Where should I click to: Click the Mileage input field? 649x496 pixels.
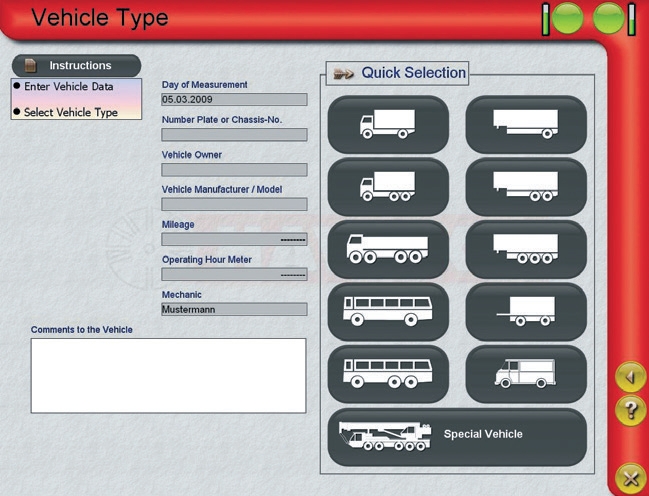pyautogui.click(x=234, y=240)
